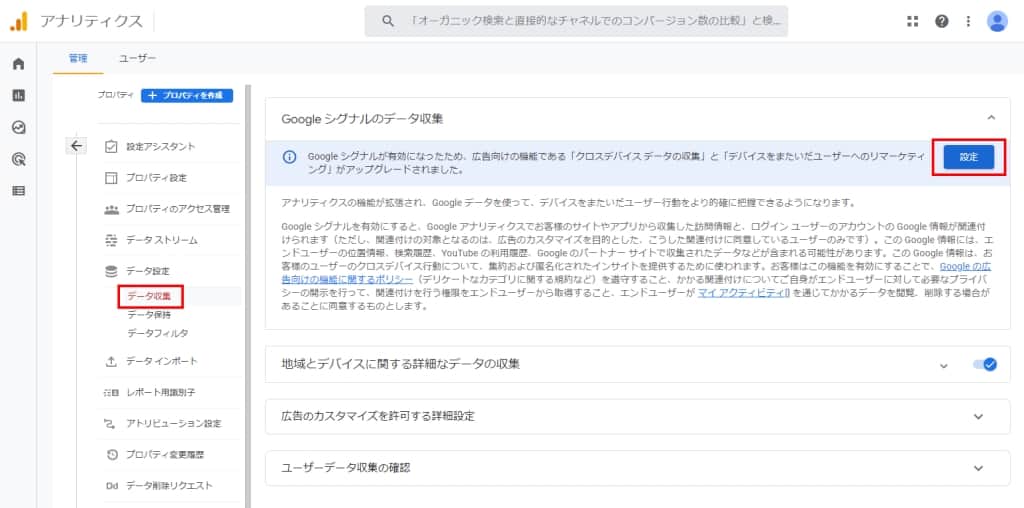Click the プロパティ設定 panel icon
The image size is (1024, 508).
(x=111, y=178)
